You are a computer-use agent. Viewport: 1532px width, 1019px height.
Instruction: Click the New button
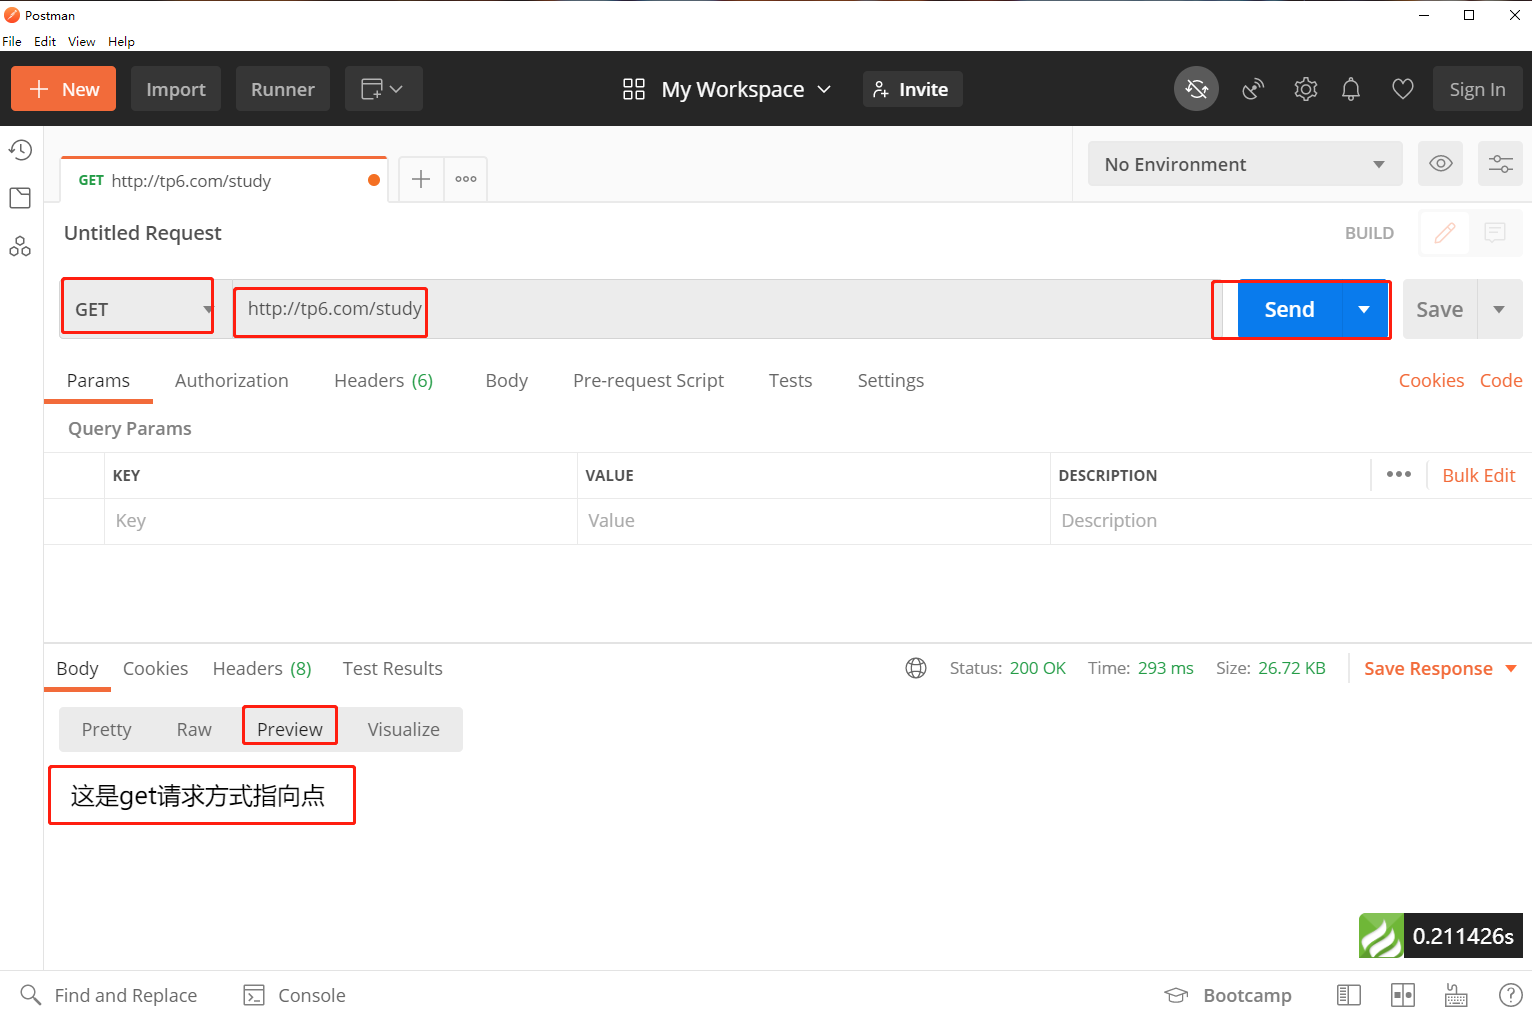(63, 89)
